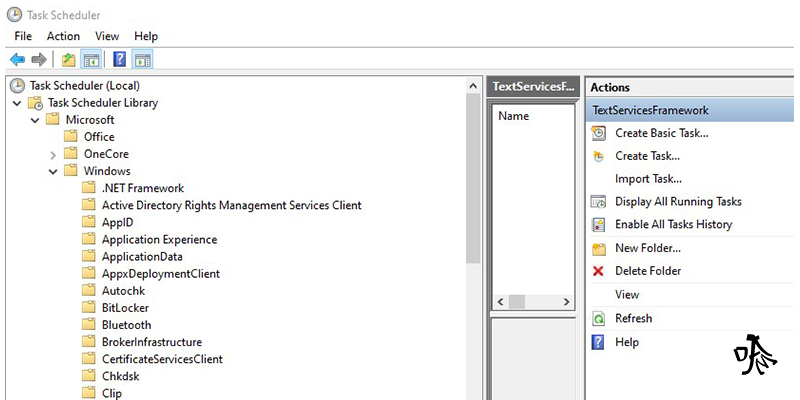800x400 pixels.
Task: Select the Chkdsk folder
Action: [120, 377]
